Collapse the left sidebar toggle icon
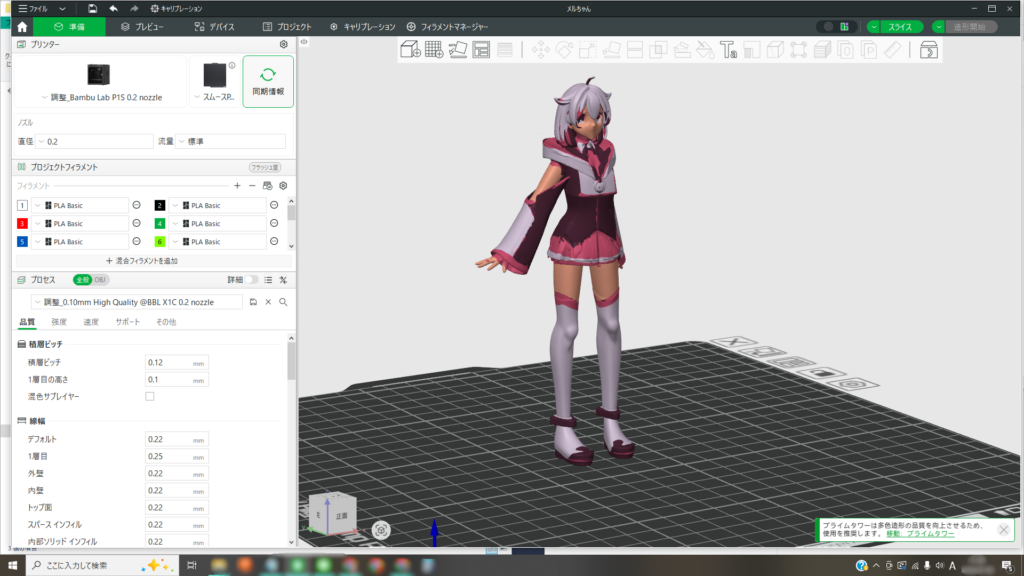 (x=304, y=42)
